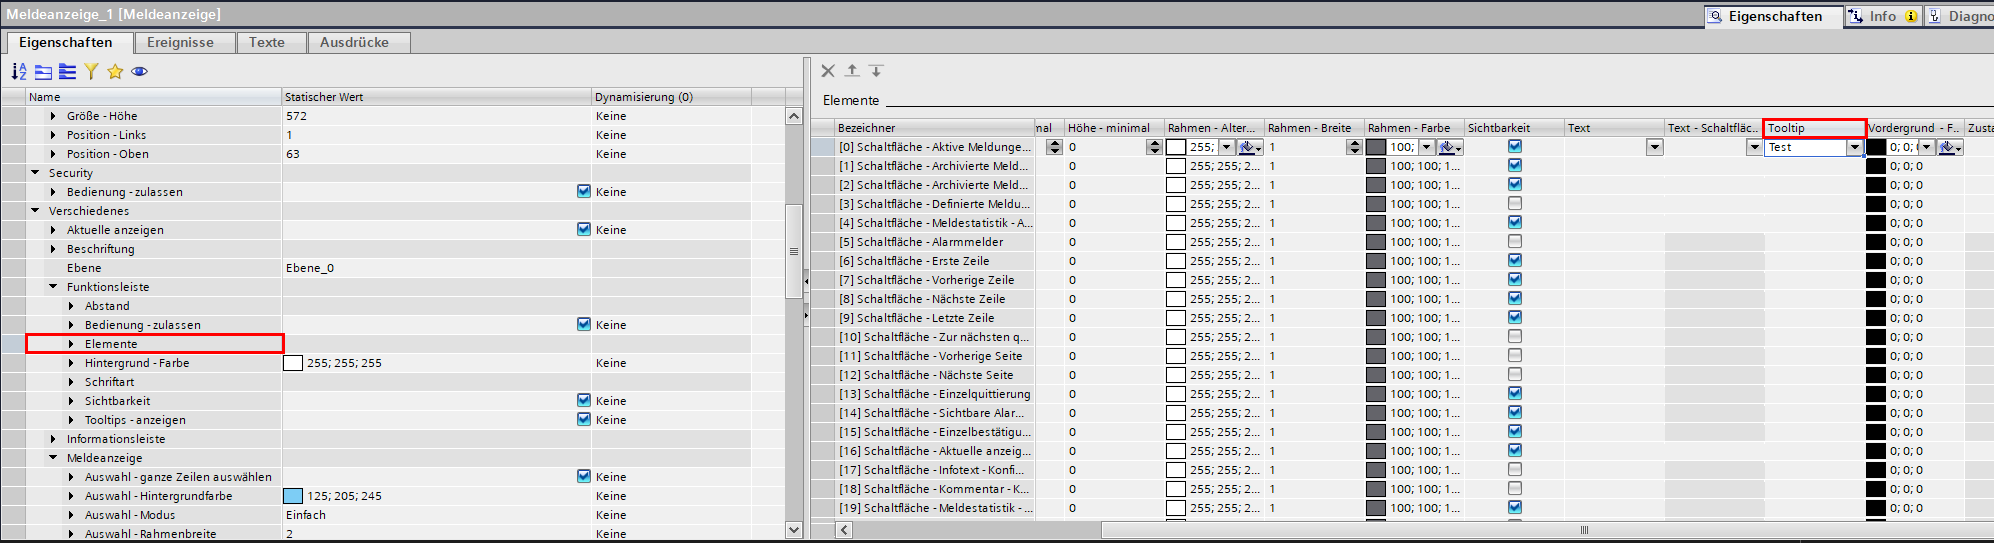Image resolution: width=1994 pixels, height=543 pixels.
Task: Collapse the Meldeanzeige group
Action: 53,458
